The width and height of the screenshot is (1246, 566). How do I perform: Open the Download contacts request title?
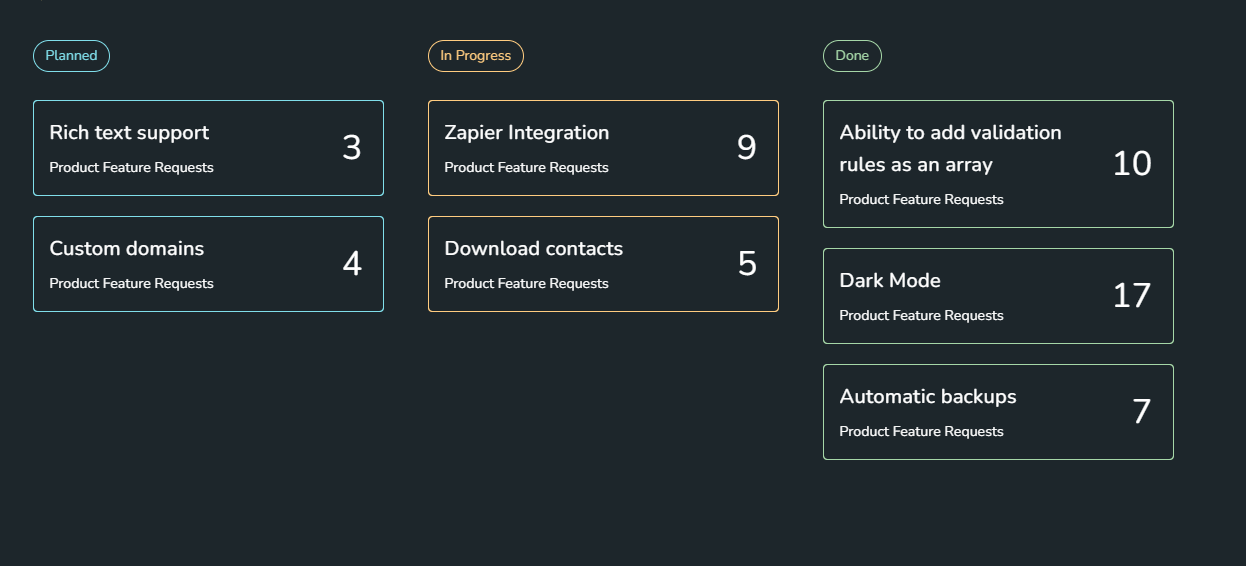533,249
